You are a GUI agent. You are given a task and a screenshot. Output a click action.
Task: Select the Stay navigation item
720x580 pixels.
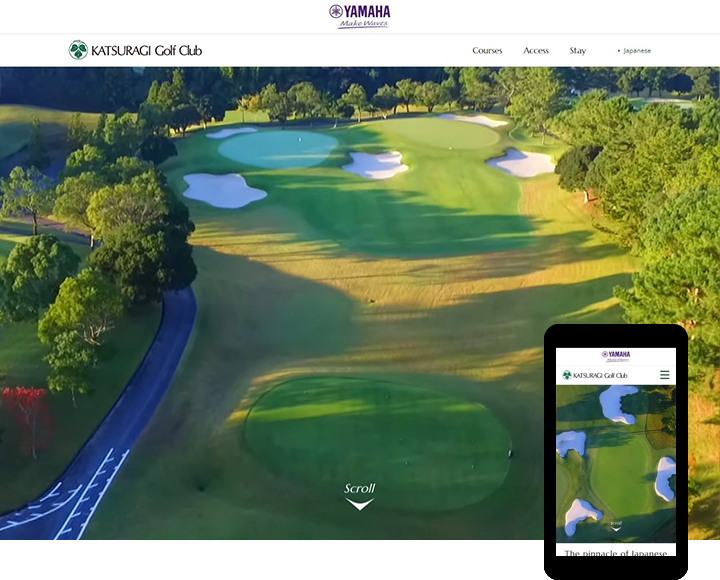[578, 51]
